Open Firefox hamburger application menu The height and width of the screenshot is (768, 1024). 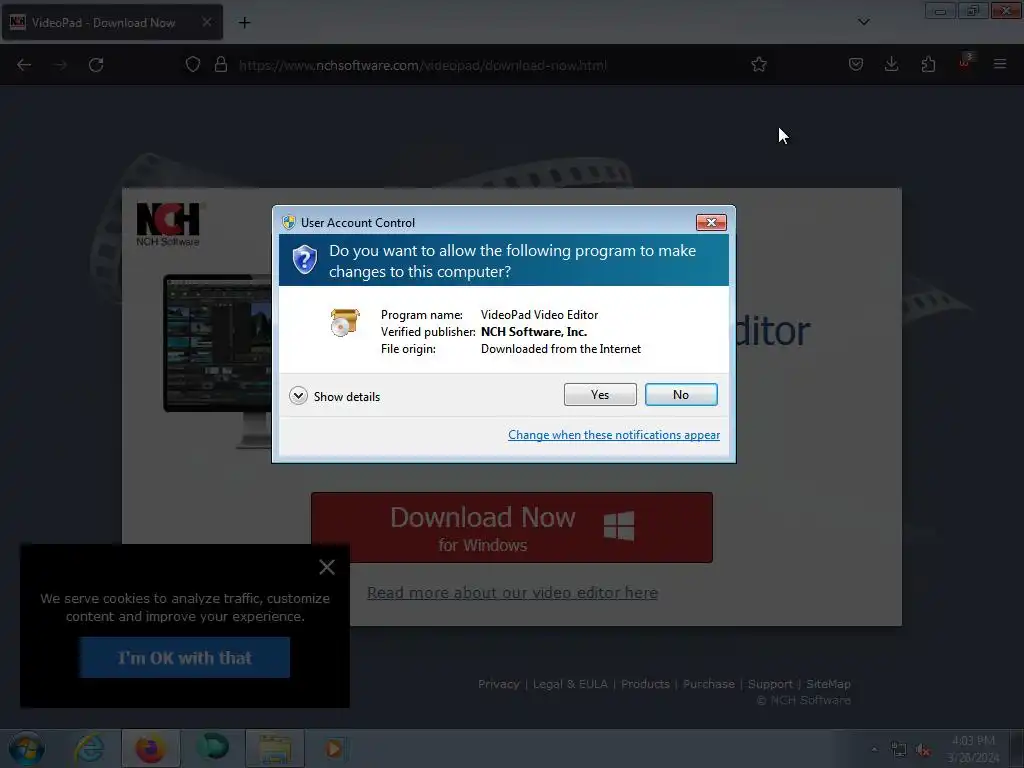pos(1000,64)
